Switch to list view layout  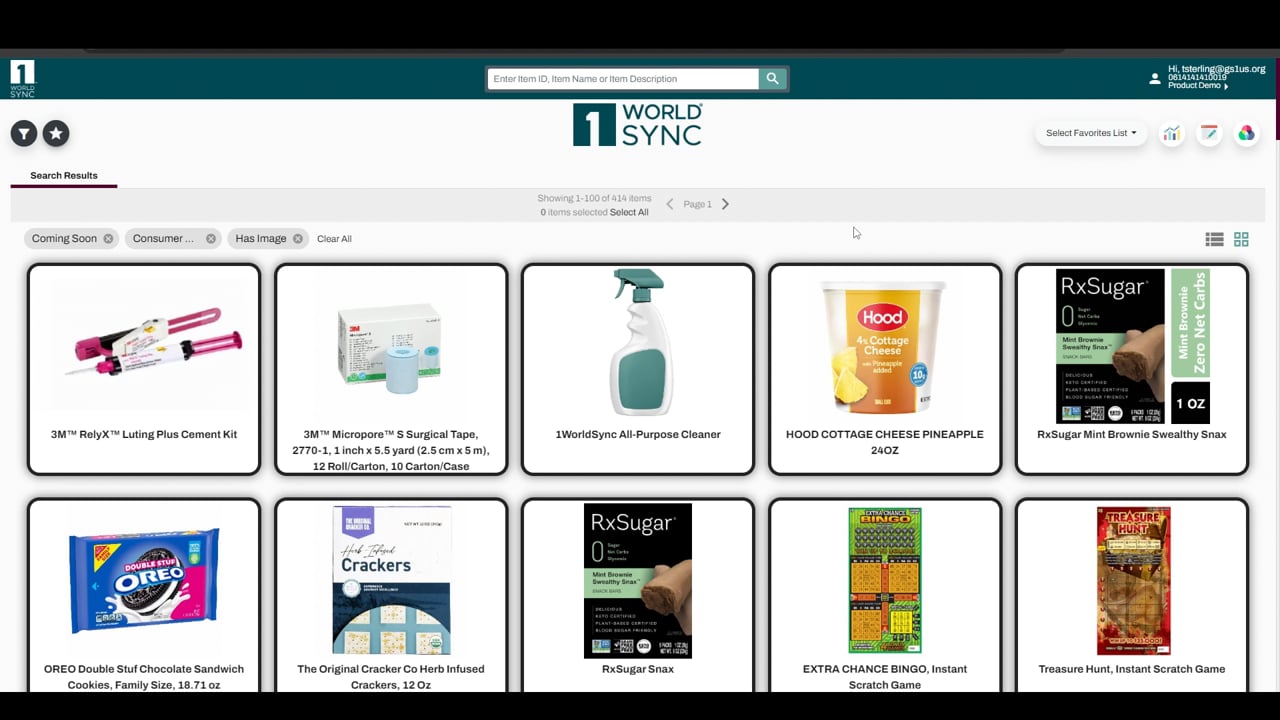(1214, 239)
